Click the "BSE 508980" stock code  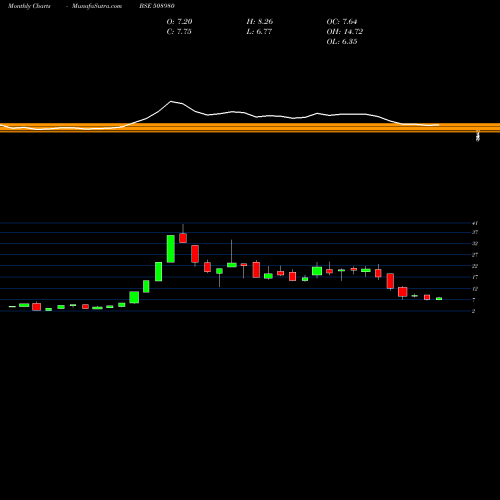[157, 6]
